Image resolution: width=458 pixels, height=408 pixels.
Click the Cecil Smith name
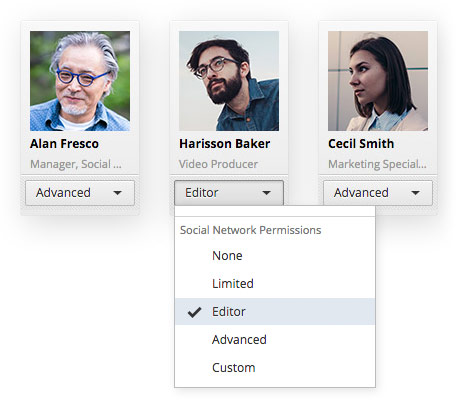(x=361, y=144)
